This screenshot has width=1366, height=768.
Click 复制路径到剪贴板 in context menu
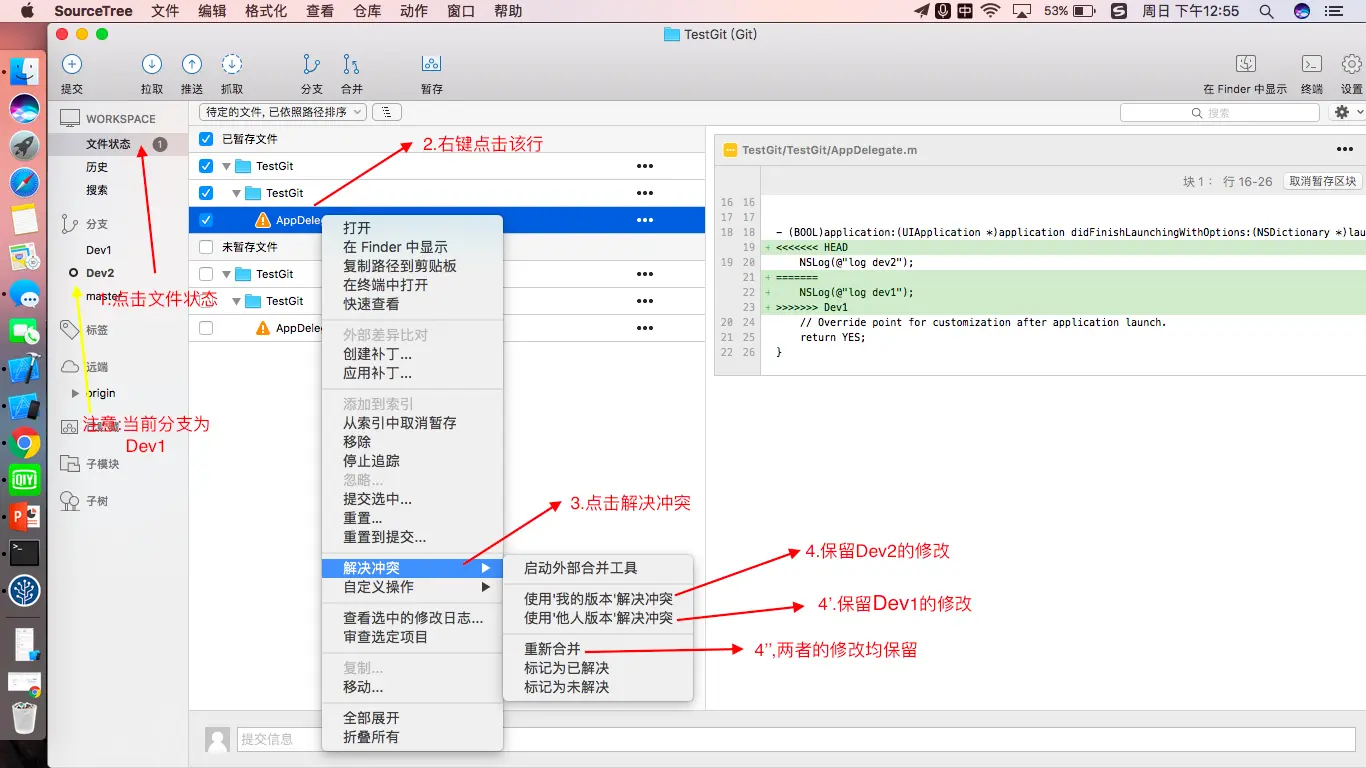point(412,266)
